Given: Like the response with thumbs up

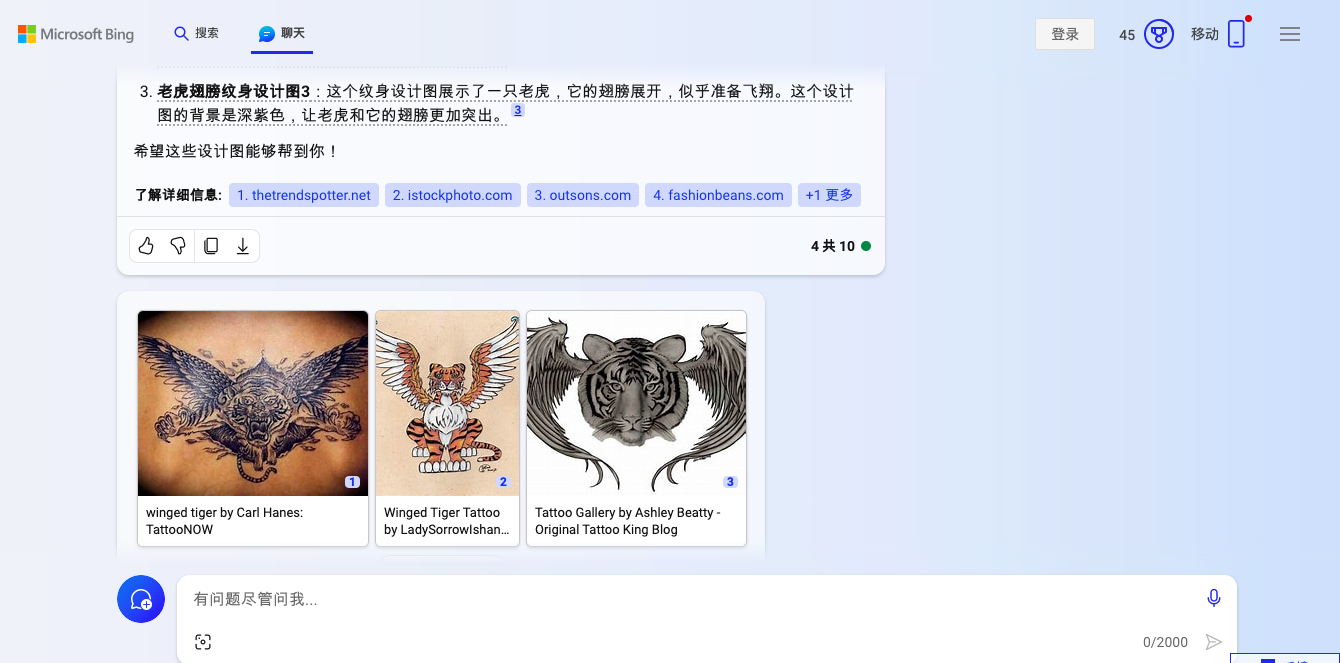Looking at the screenshot, I should click(146, 246).
